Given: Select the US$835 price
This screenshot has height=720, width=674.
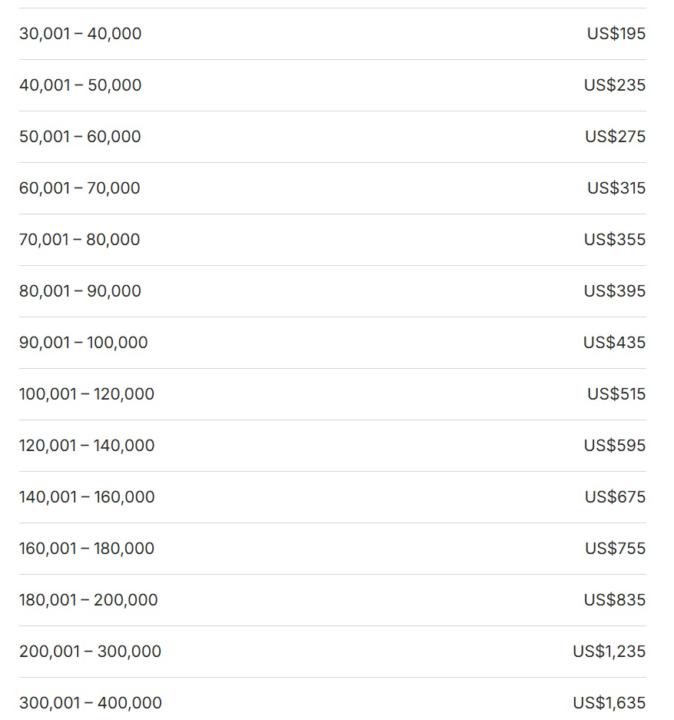Looking at the screenshot, I should pos(615,600).
